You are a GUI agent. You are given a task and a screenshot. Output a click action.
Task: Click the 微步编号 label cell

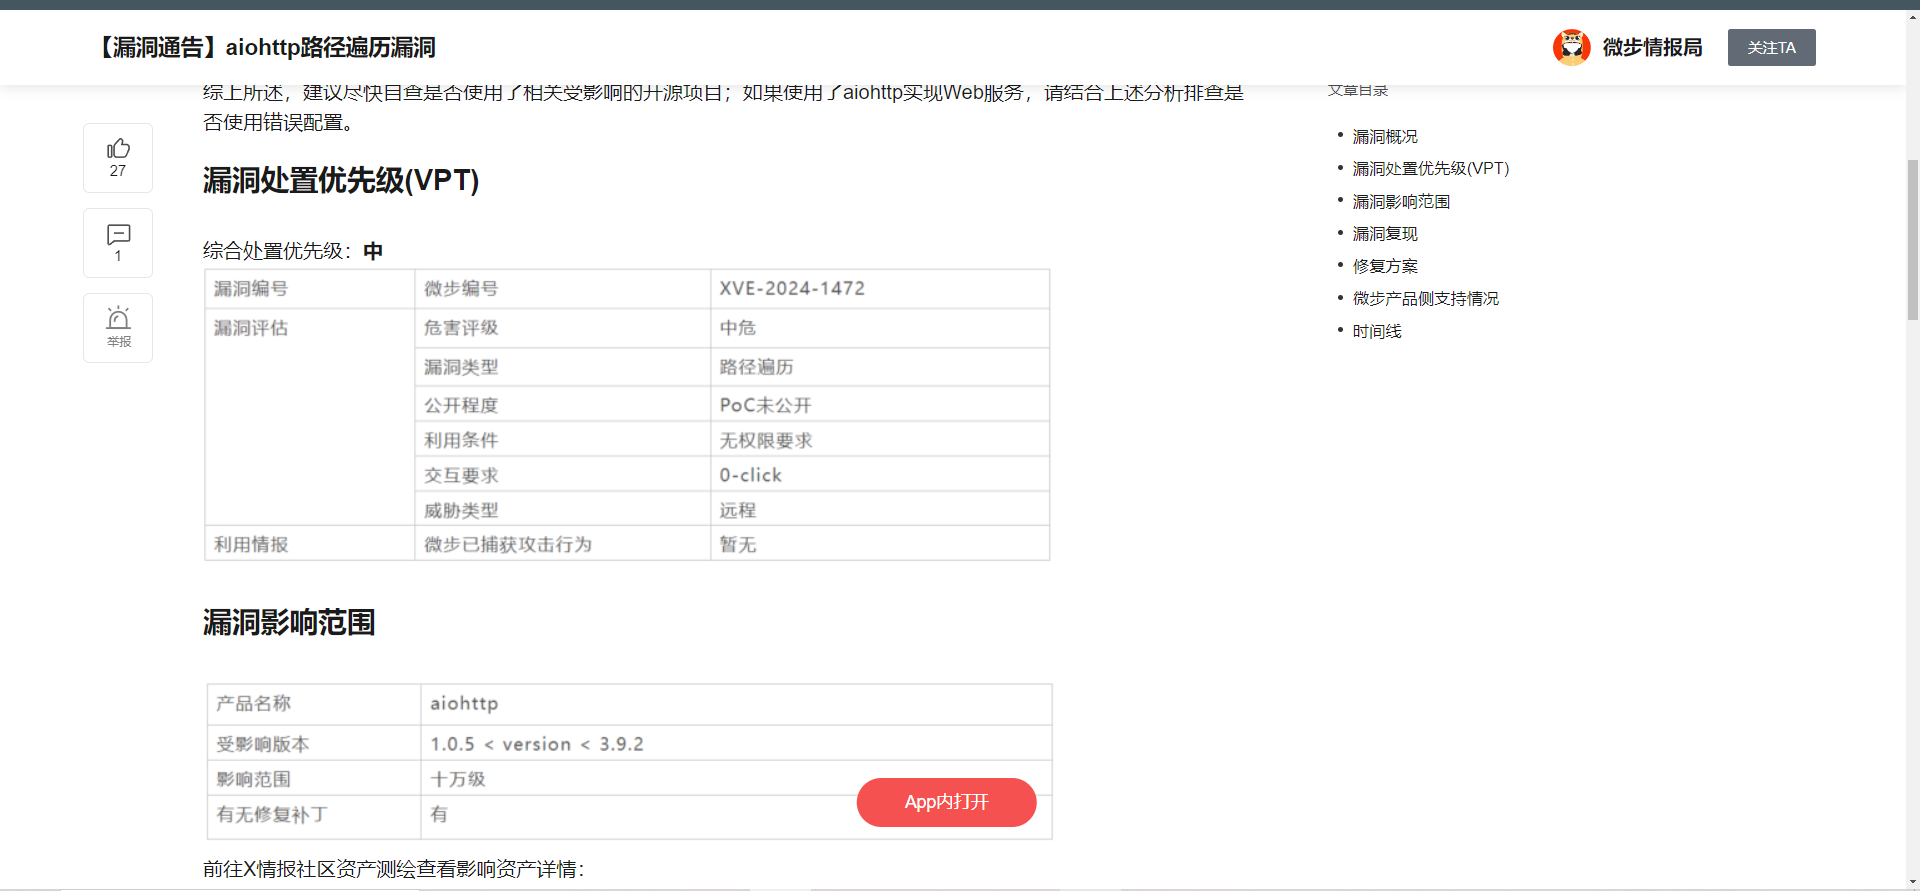pos(563,288)
